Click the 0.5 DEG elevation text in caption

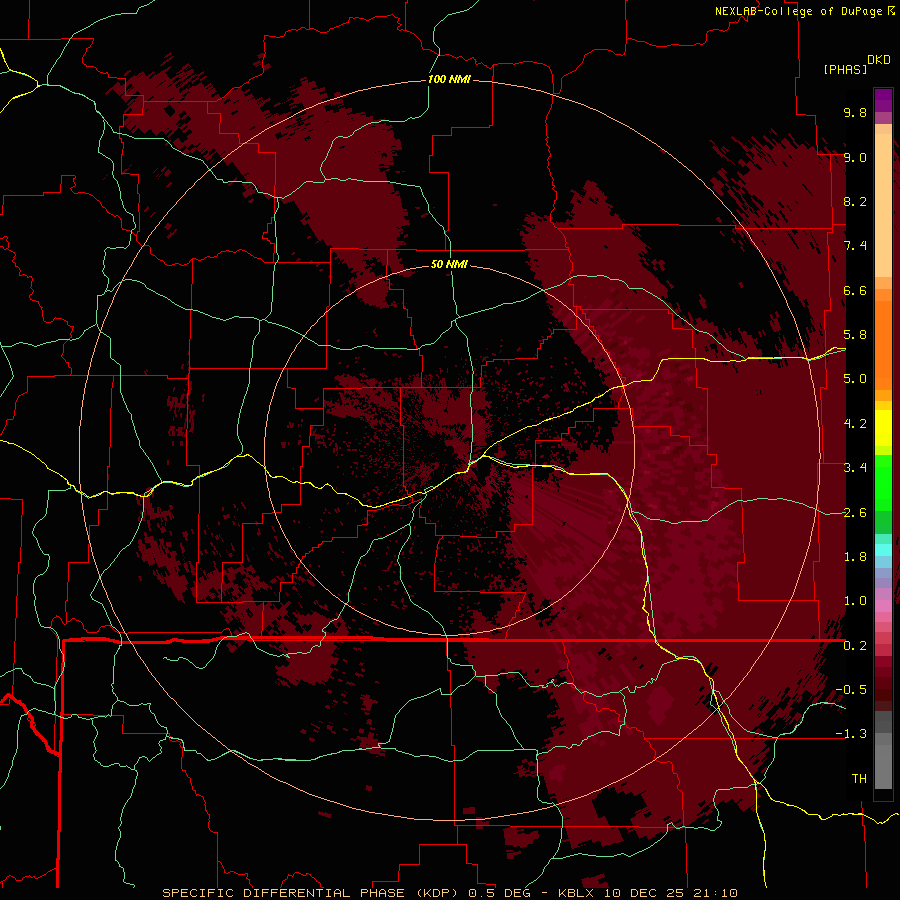click(502, 893)
